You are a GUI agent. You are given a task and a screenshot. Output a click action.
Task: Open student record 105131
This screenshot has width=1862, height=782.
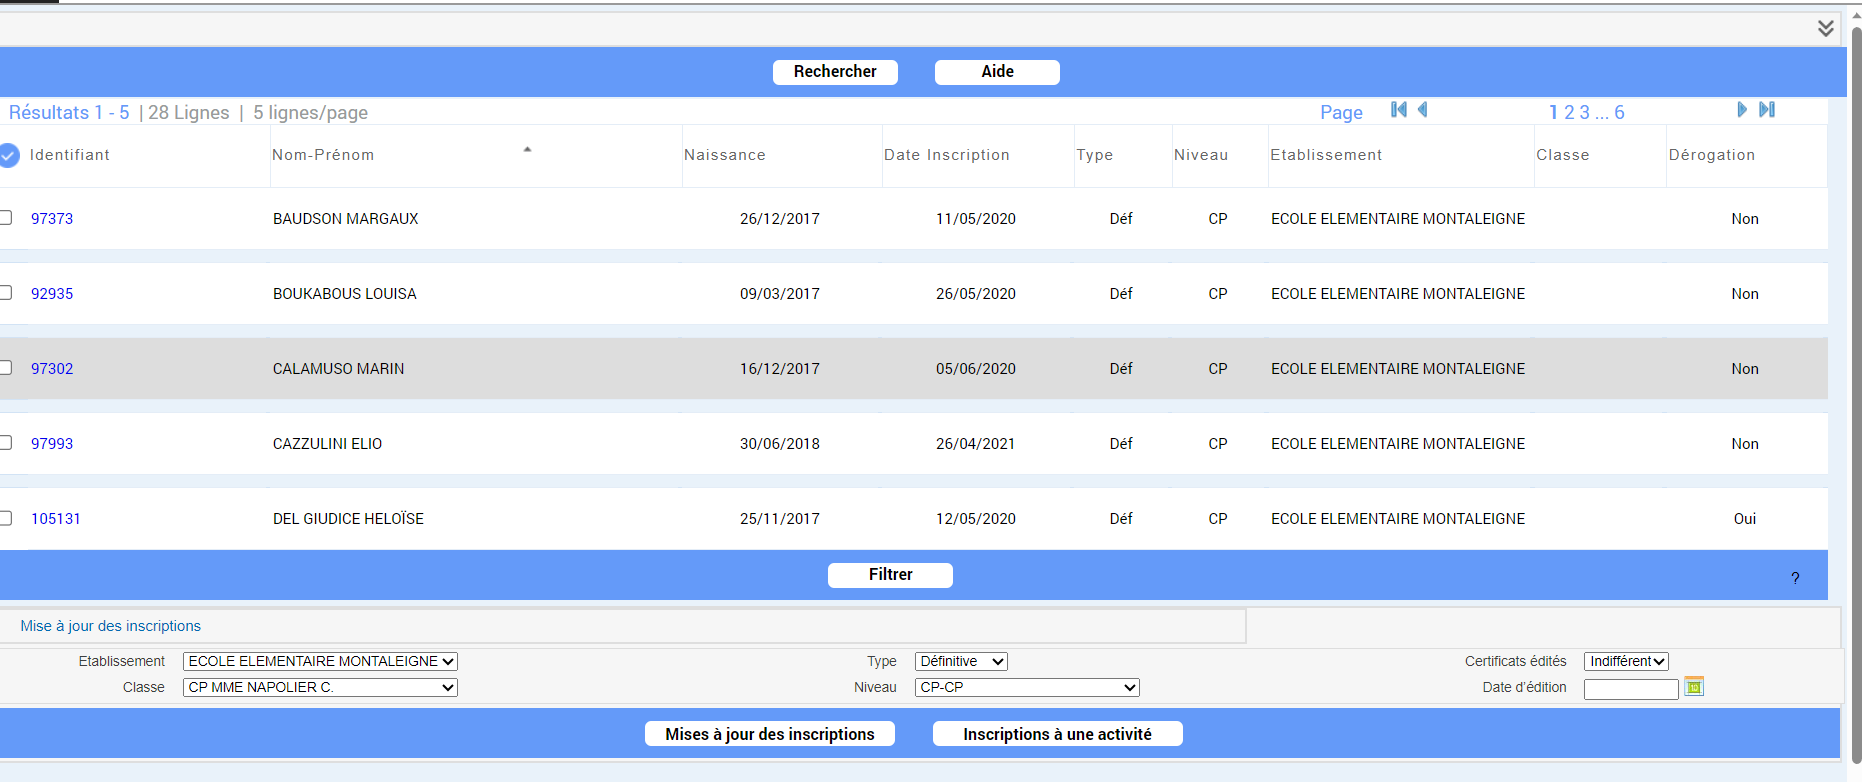coord(55,519)
